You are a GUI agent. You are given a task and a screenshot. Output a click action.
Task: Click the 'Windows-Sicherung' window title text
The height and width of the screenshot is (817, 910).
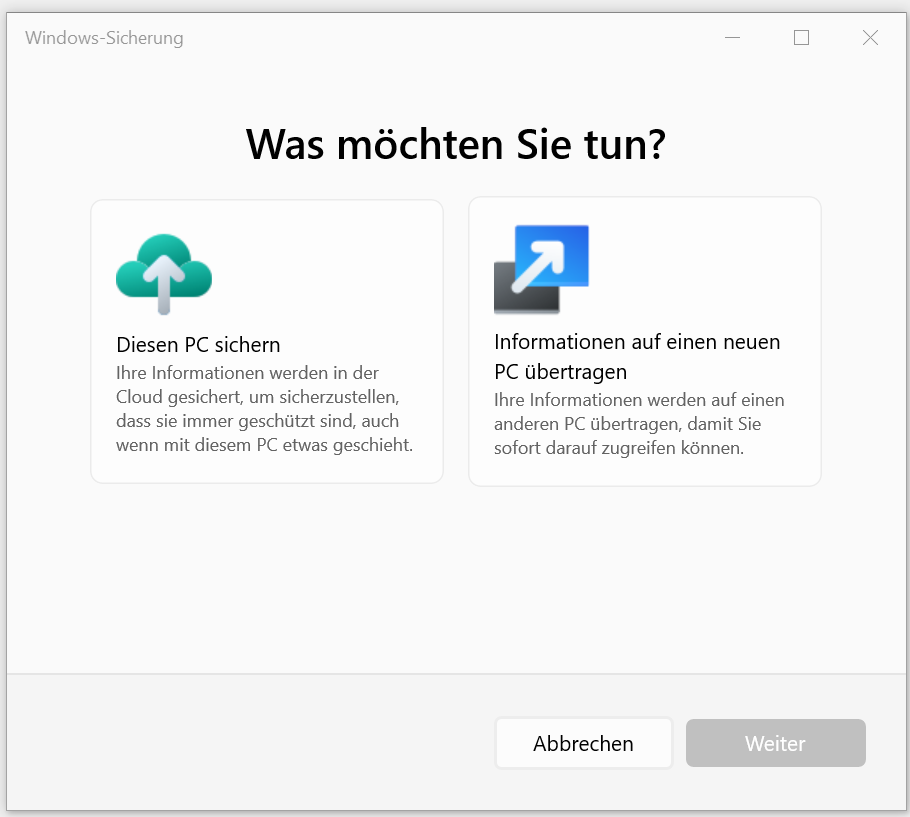point(104,38)
